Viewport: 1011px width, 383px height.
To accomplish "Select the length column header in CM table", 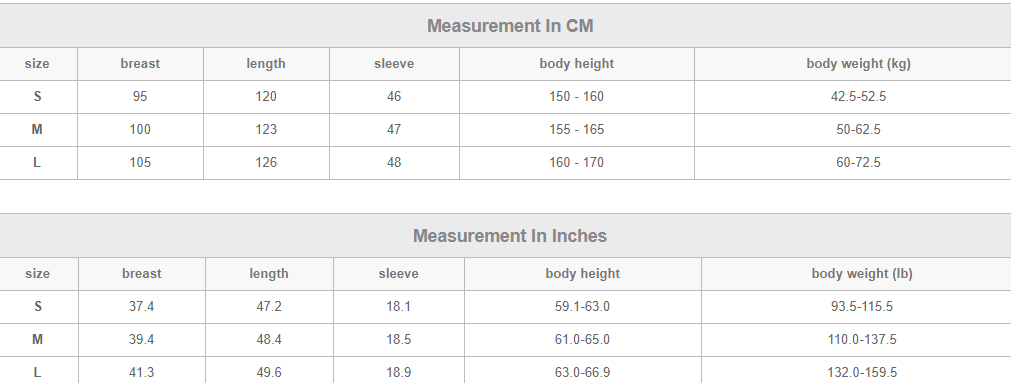I will (x=266, y=64).
